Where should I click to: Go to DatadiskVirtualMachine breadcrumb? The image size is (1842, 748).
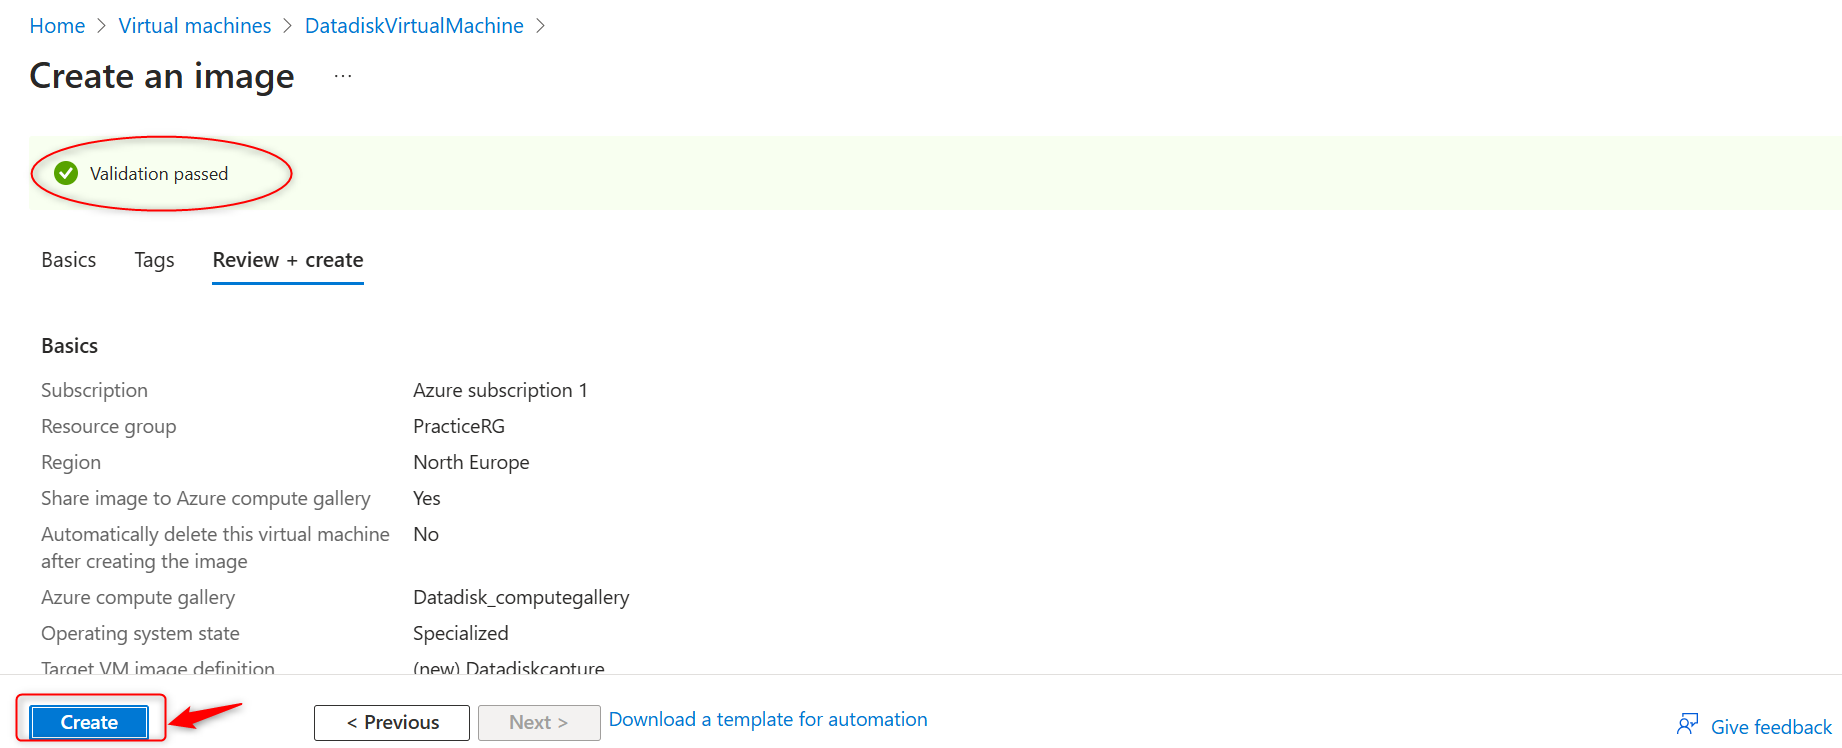pyautogui.click(x=414, y=26)
